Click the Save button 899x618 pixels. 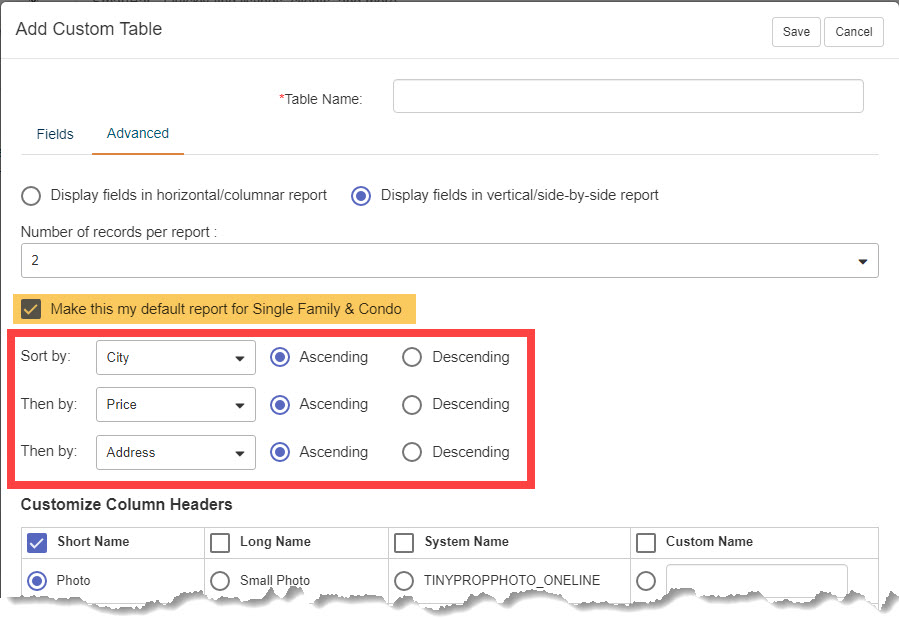[x=796, y=32]
